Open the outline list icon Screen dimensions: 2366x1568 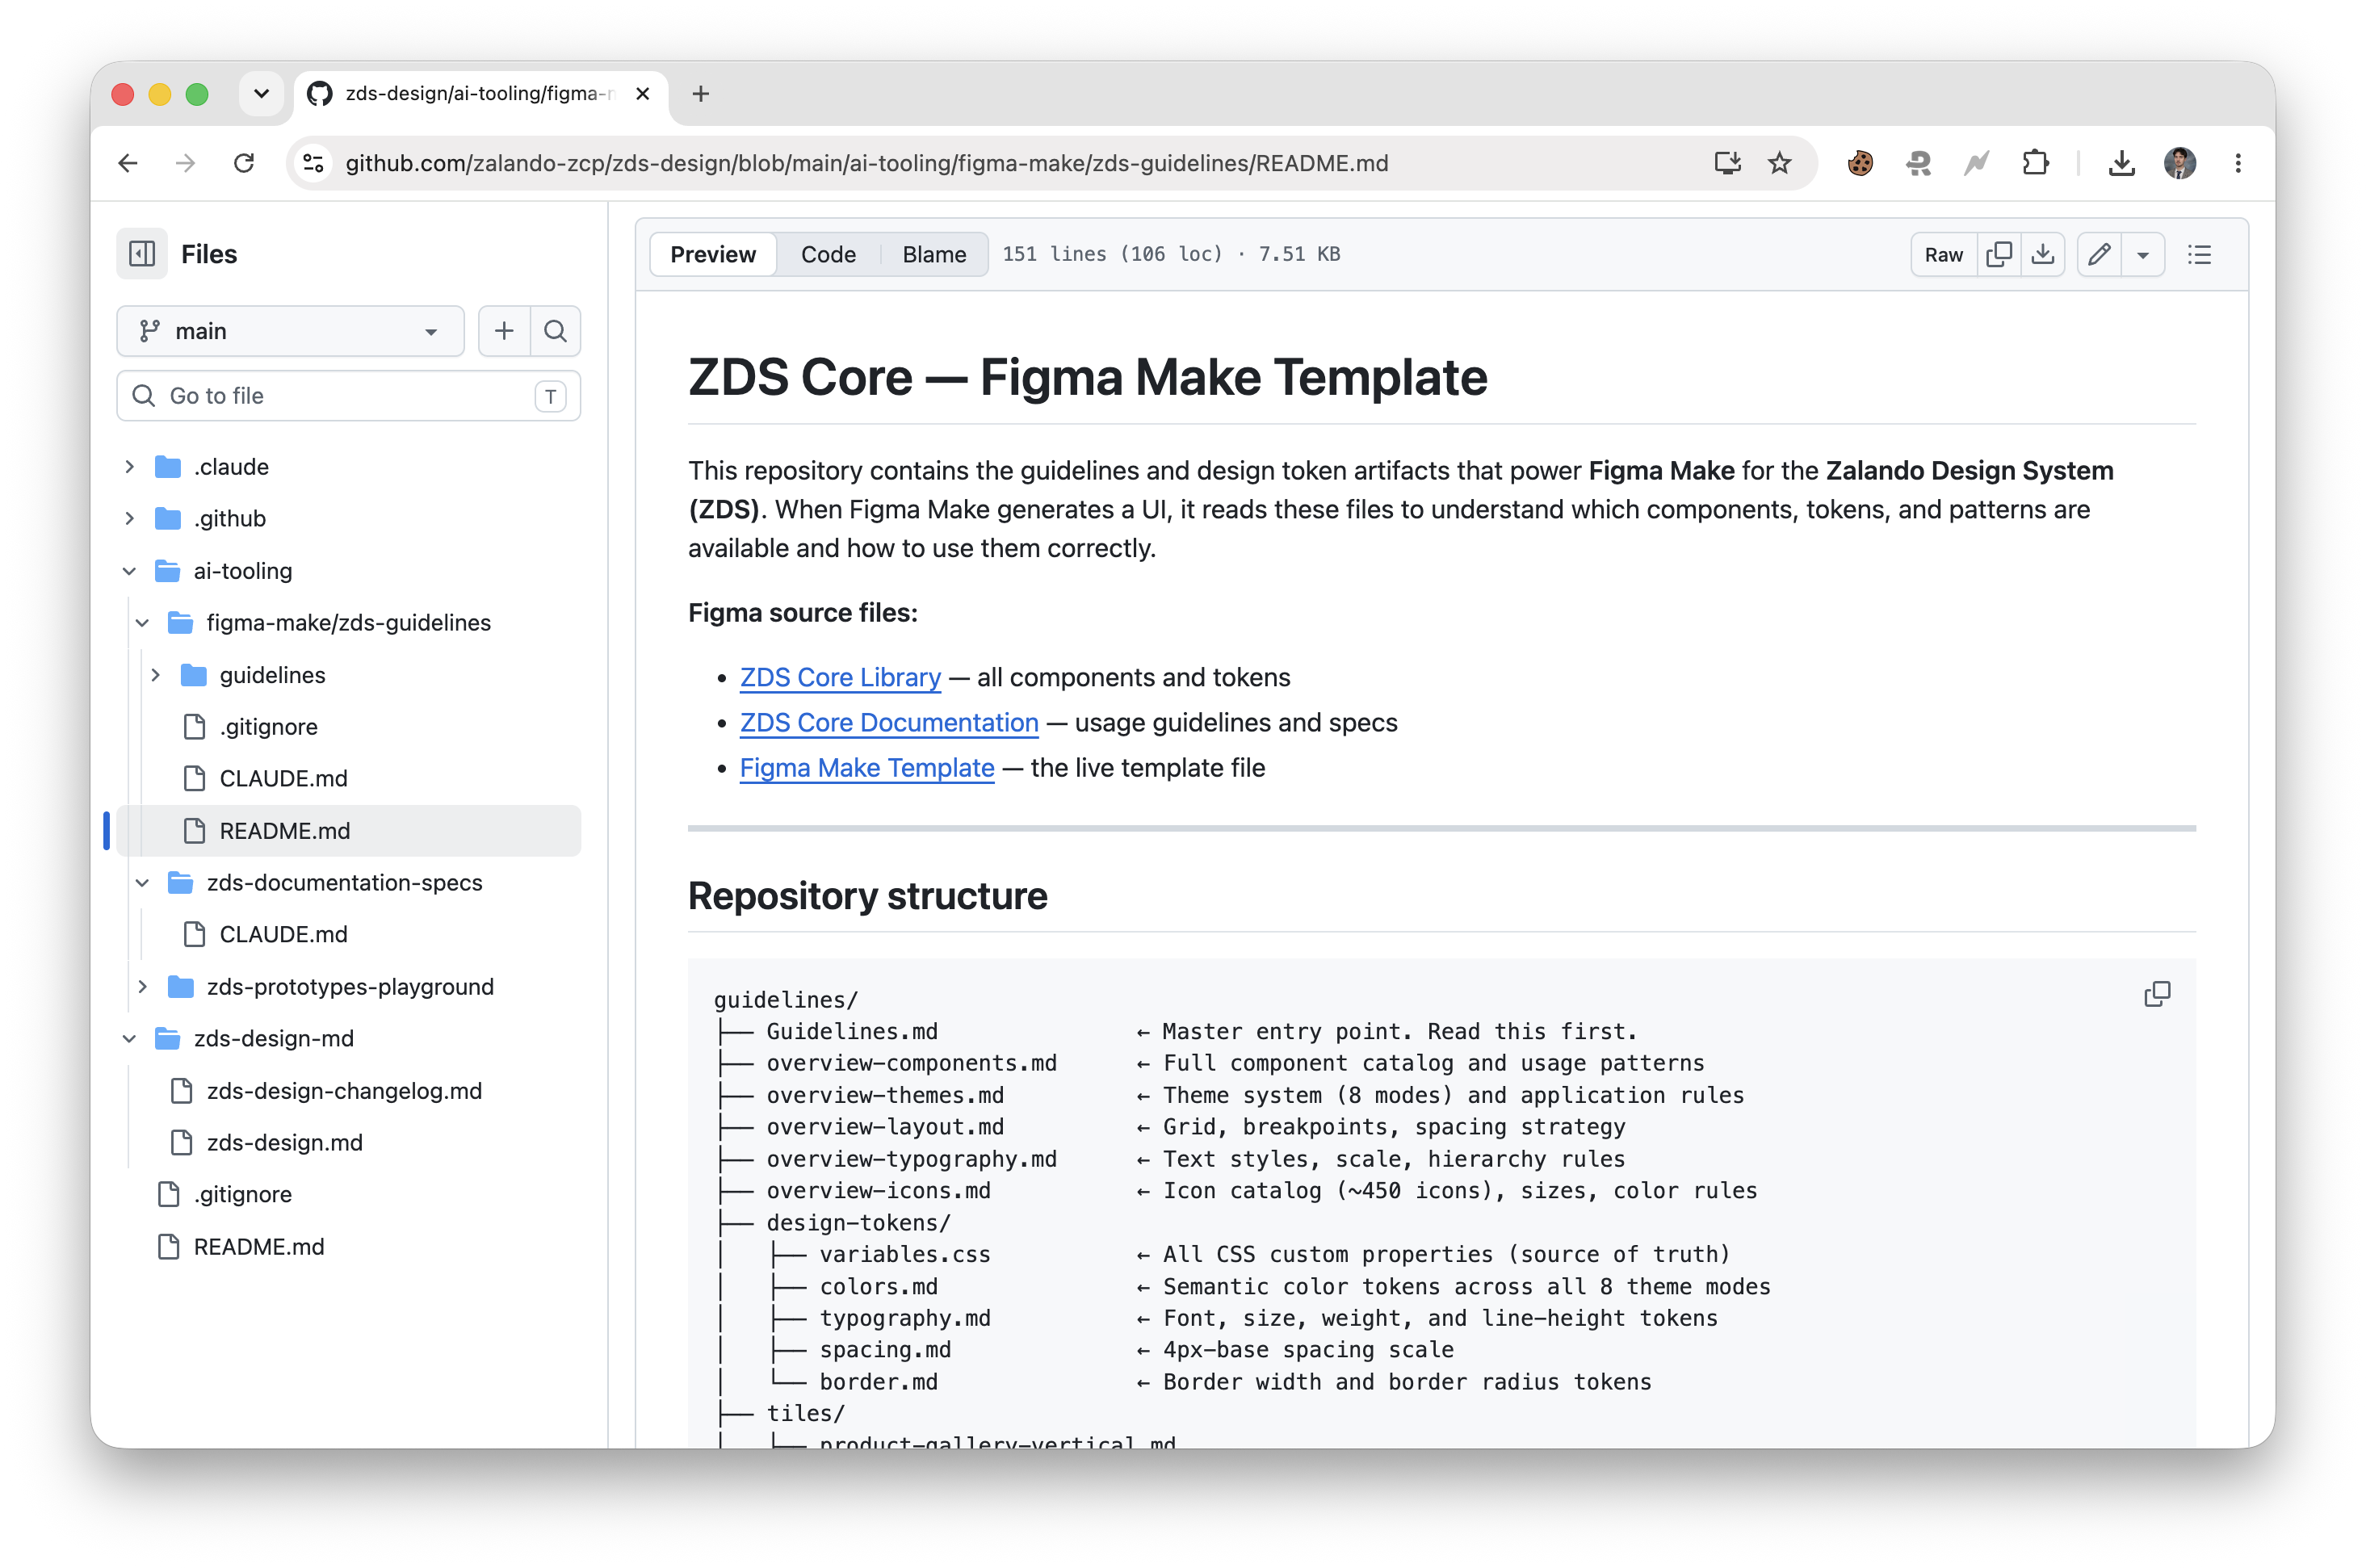2200,254
